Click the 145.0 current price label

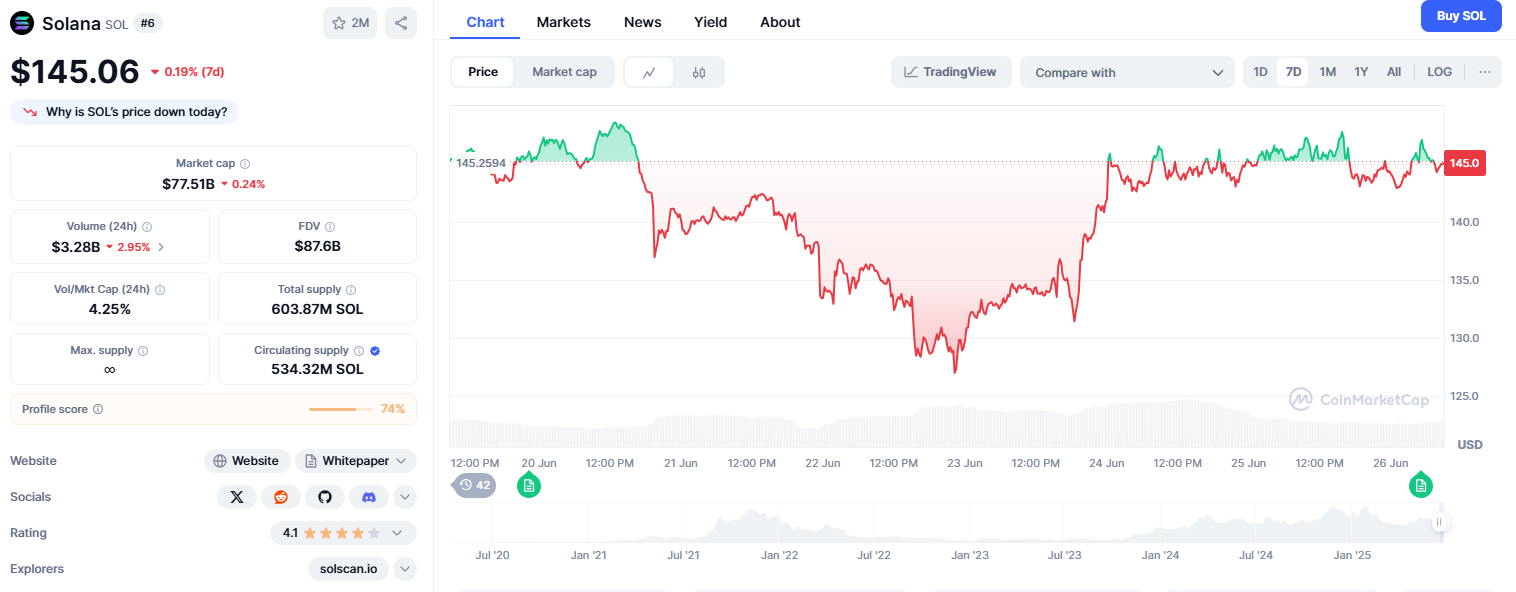pos(1465,163)
